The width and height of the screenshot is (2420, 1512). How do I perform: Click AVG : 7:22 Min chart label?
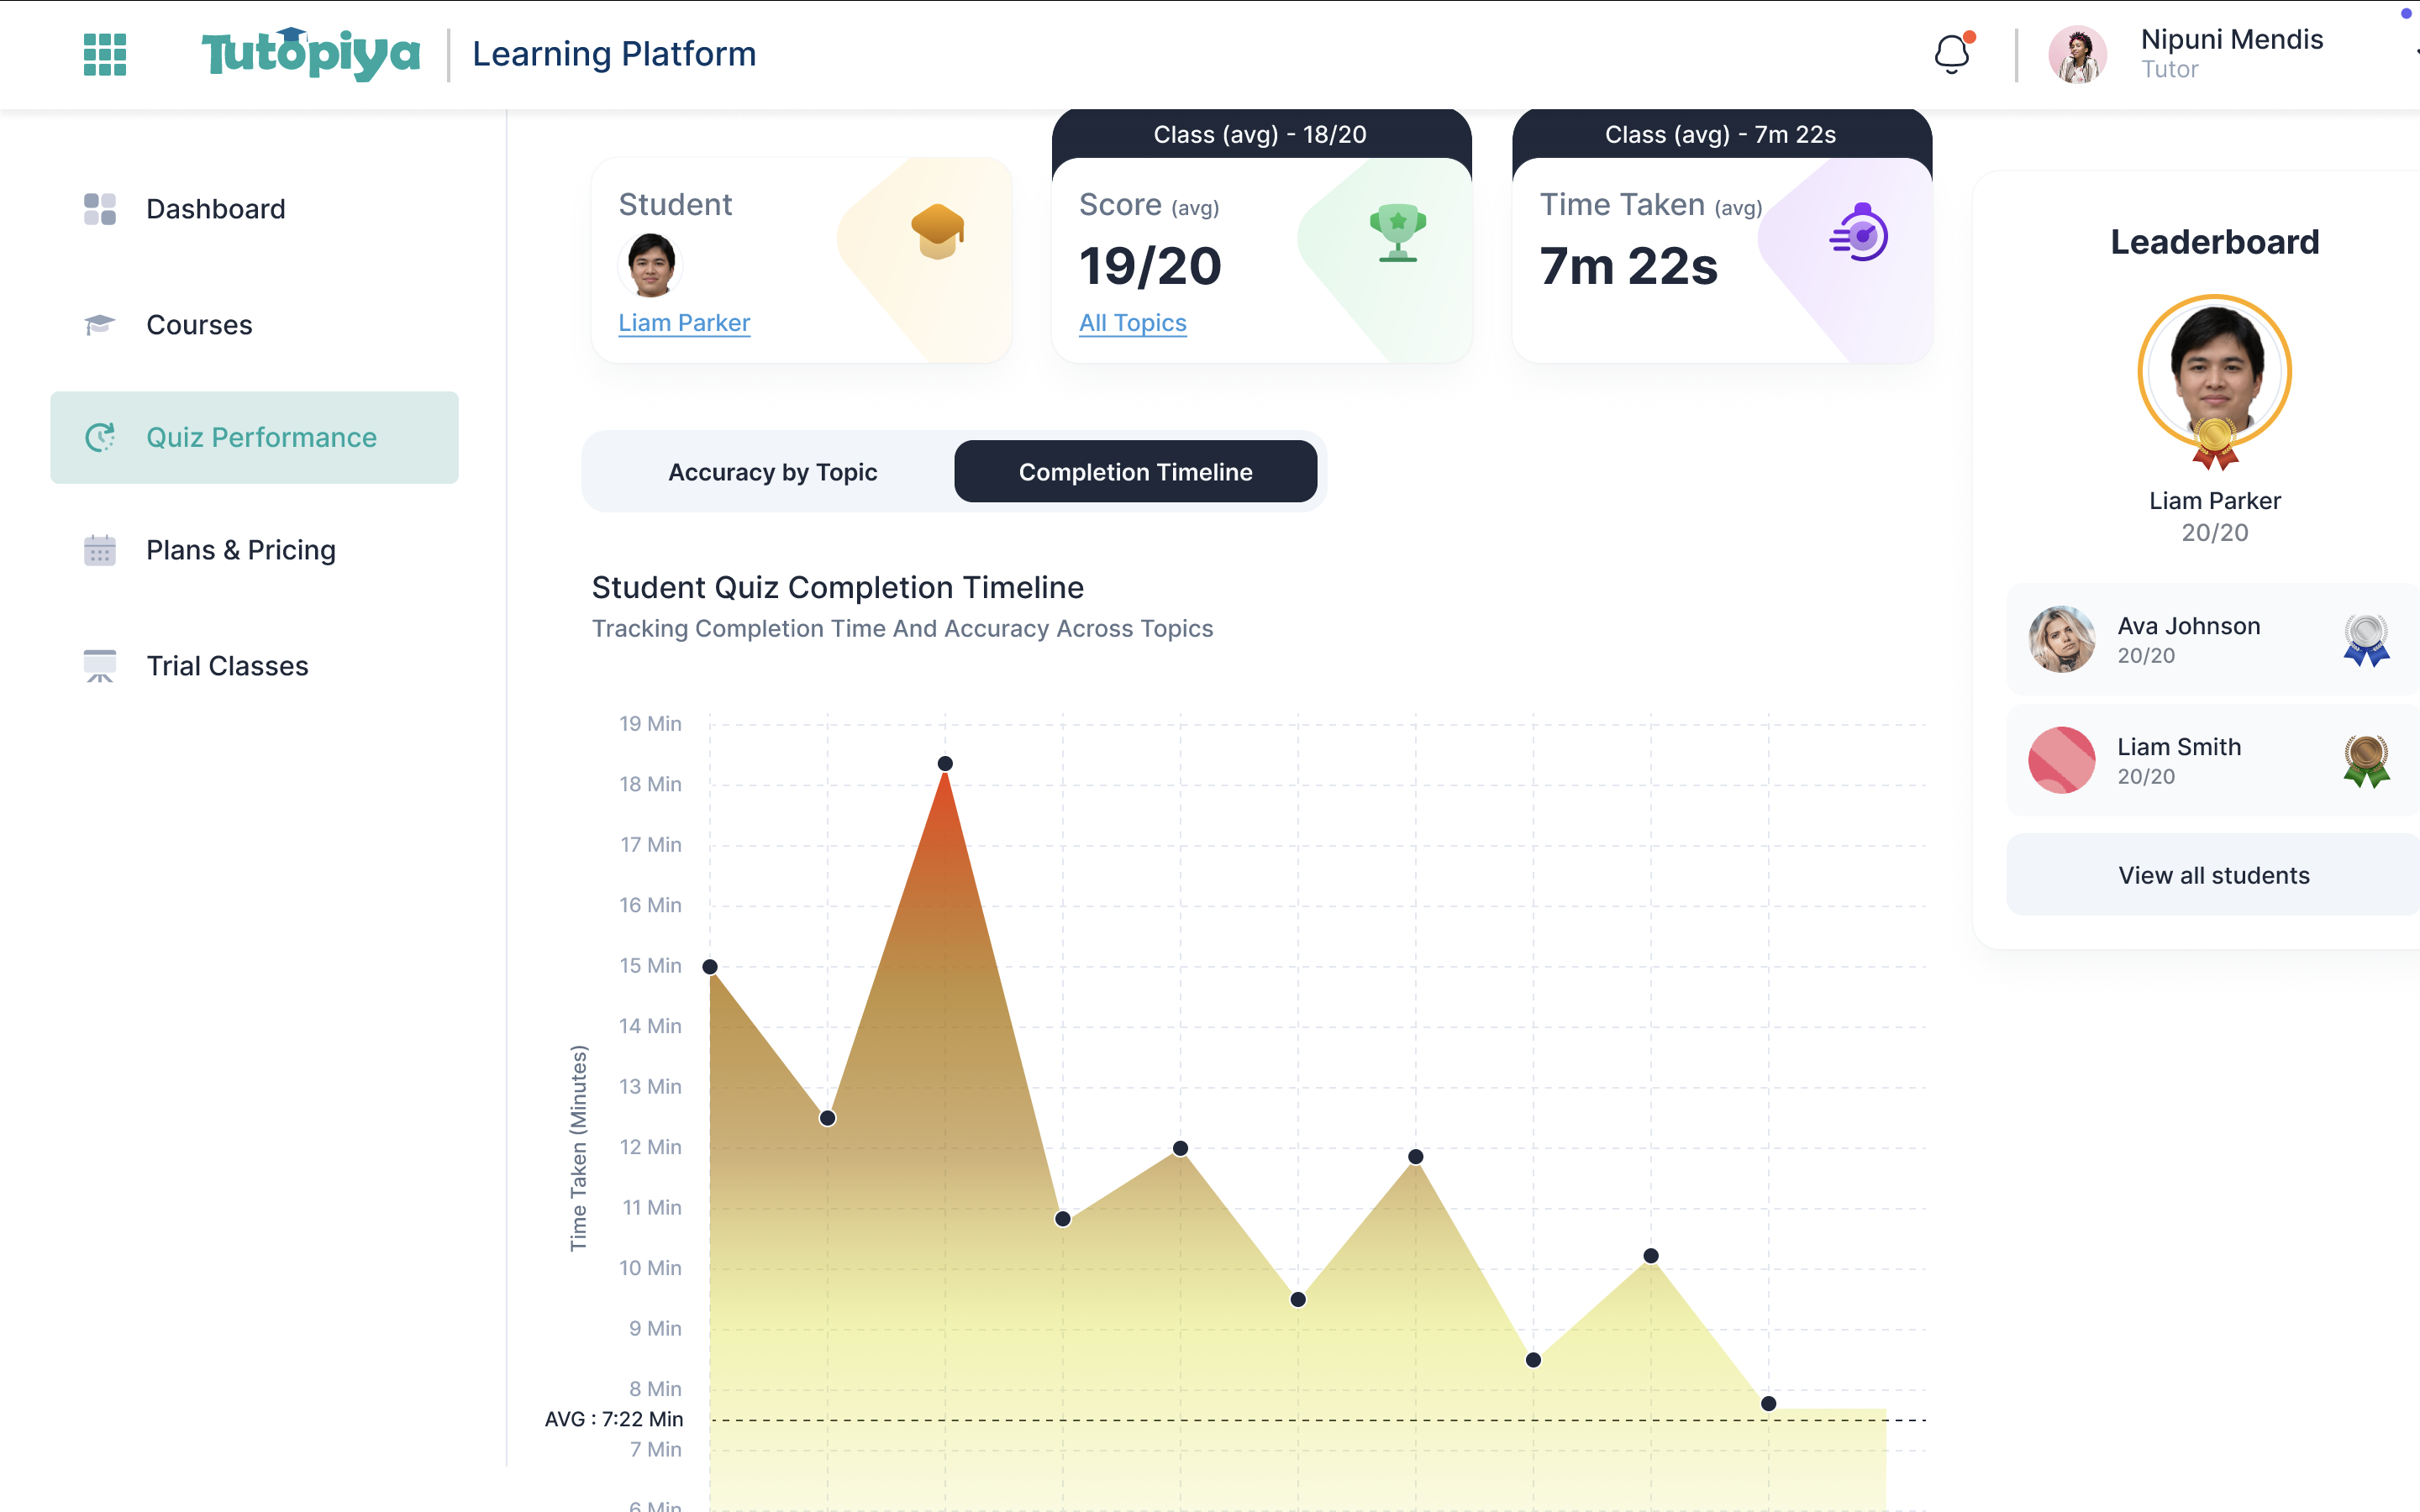point(614,1419)
